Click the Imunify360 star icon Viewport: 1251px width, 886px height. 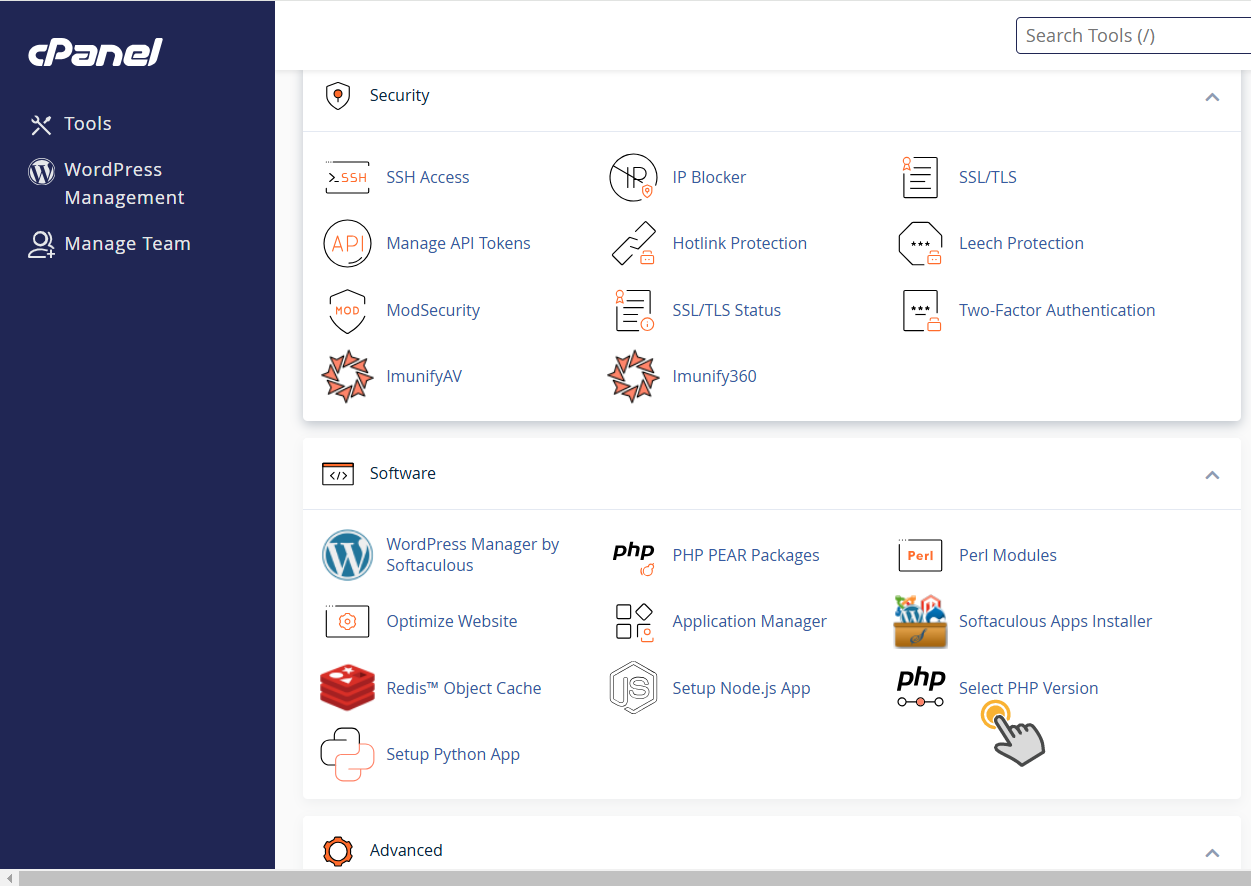[x=633, y=376]
